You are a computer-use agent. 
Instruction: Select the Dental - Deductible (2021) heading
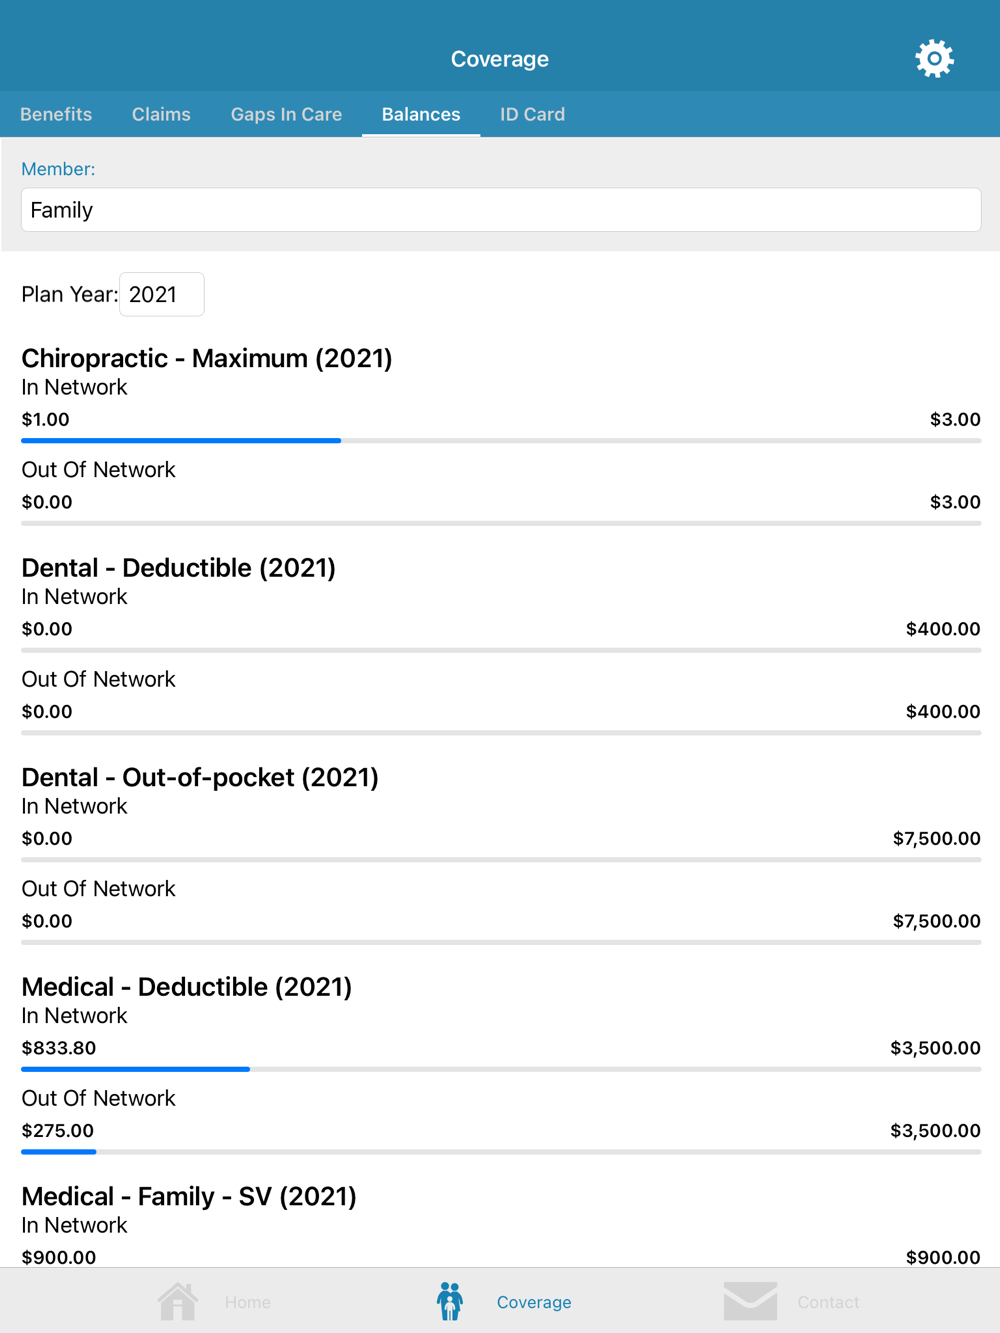point(178,568)
